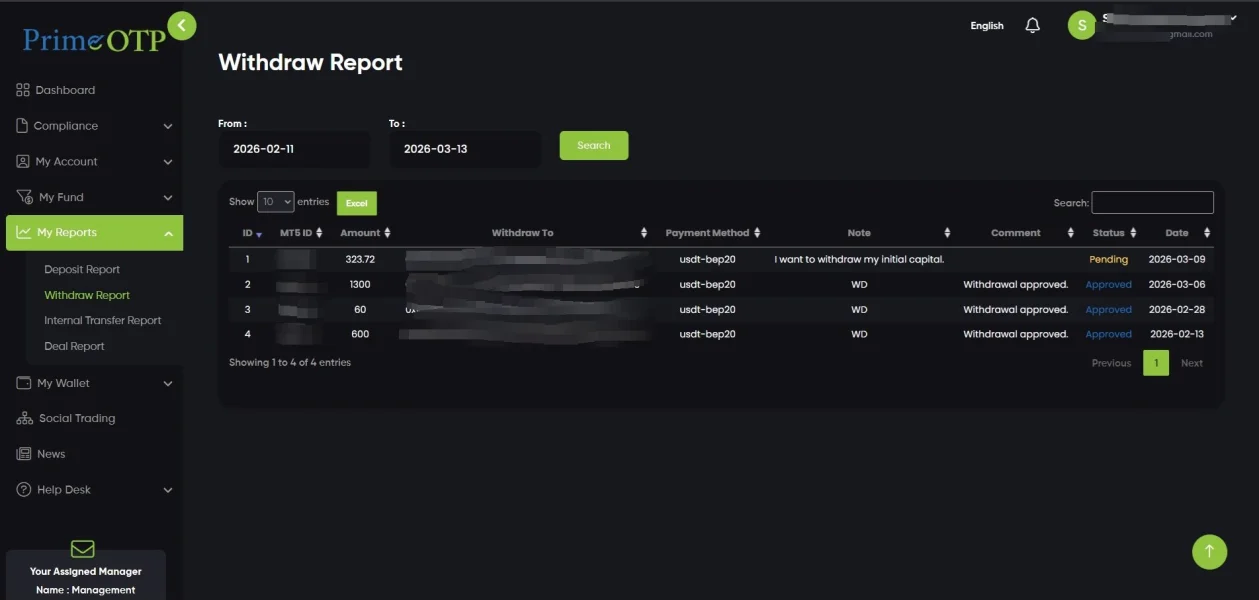Open the English language selector

[x=987, y=26]
